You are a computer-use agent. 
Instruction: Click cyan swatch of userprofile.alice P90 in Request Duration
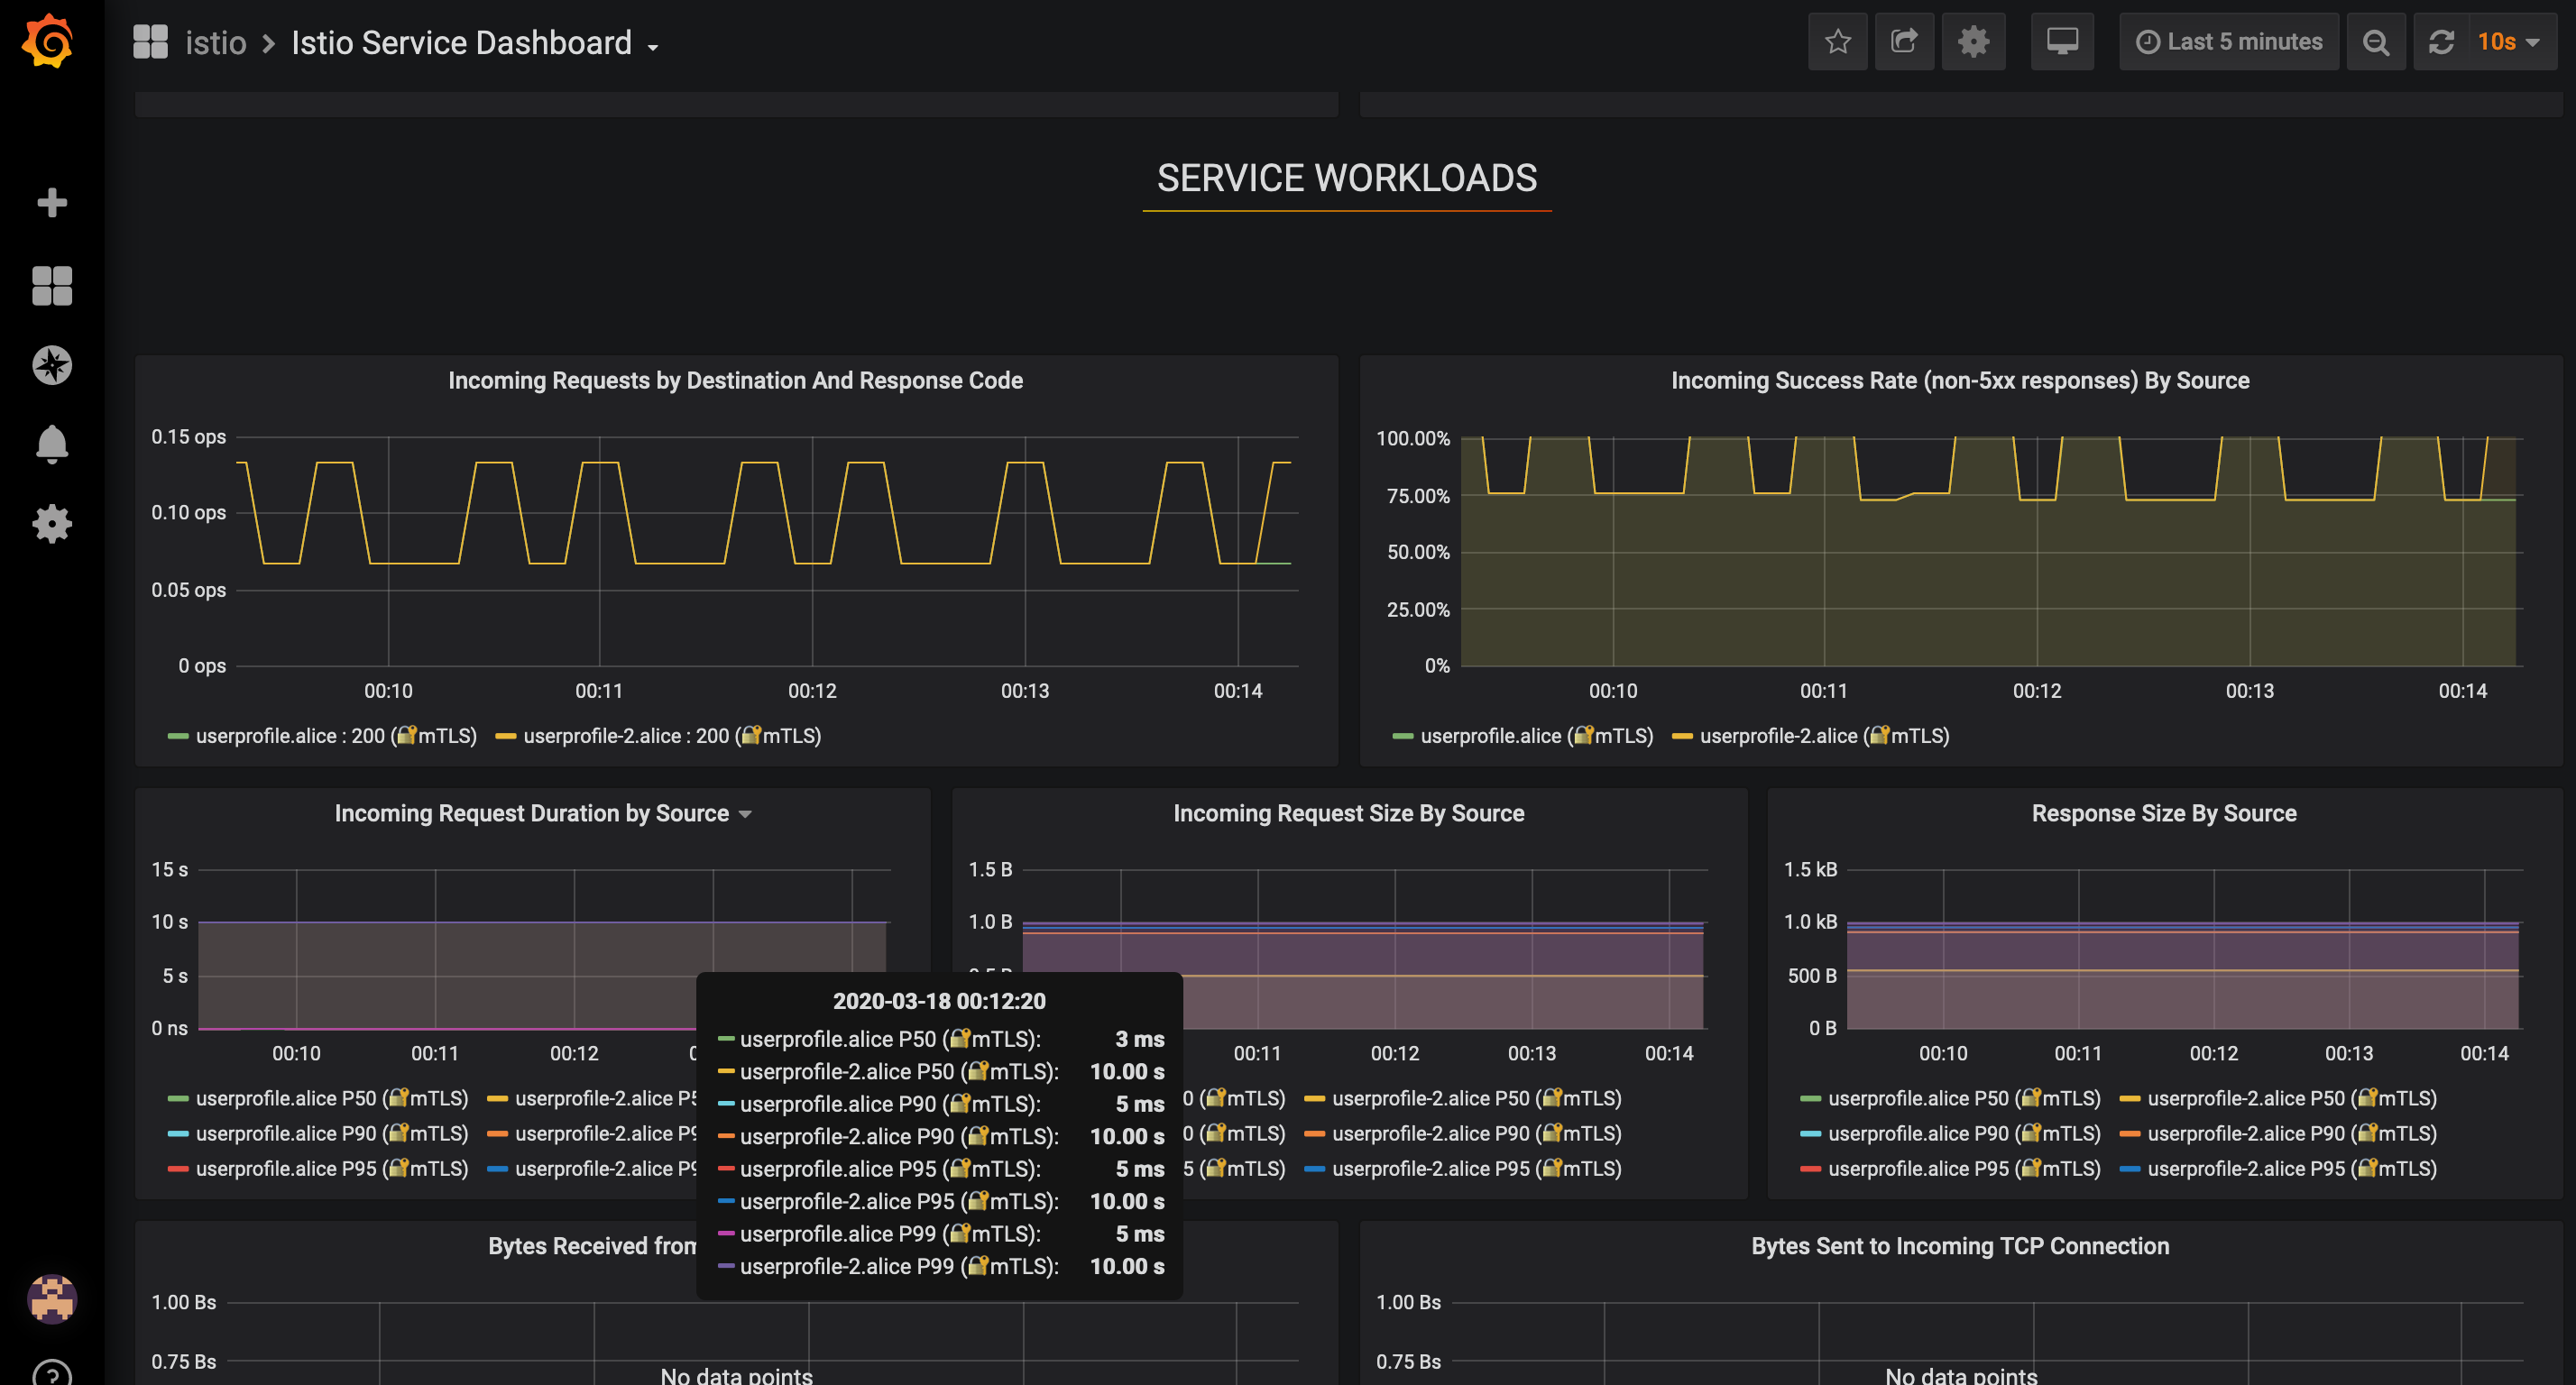pyautogui.click(x=178, y=1134)
